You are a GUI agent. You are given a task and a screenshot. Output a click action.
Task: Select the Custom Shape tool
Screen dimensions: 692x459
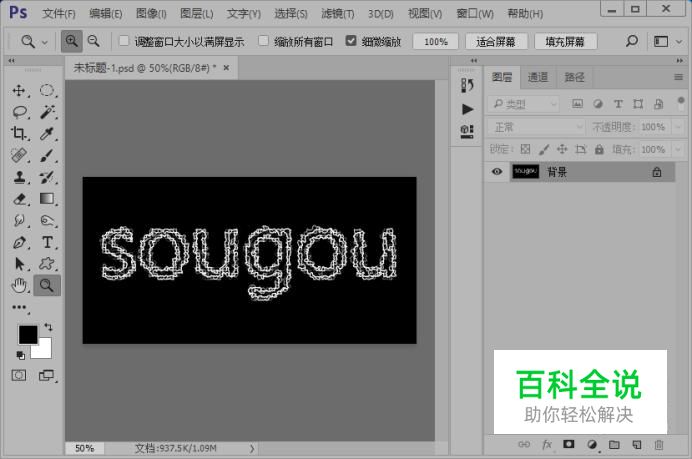point(47,264)
